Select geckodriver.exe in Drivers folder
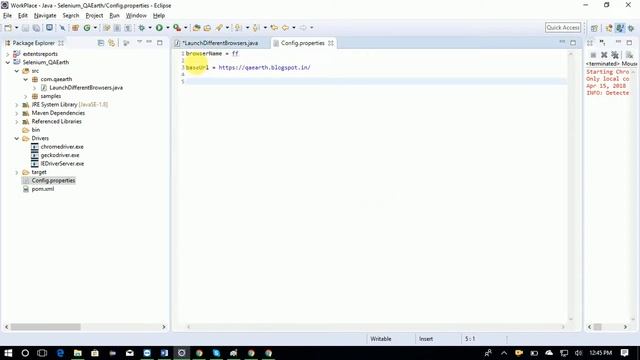 (60, 155)
